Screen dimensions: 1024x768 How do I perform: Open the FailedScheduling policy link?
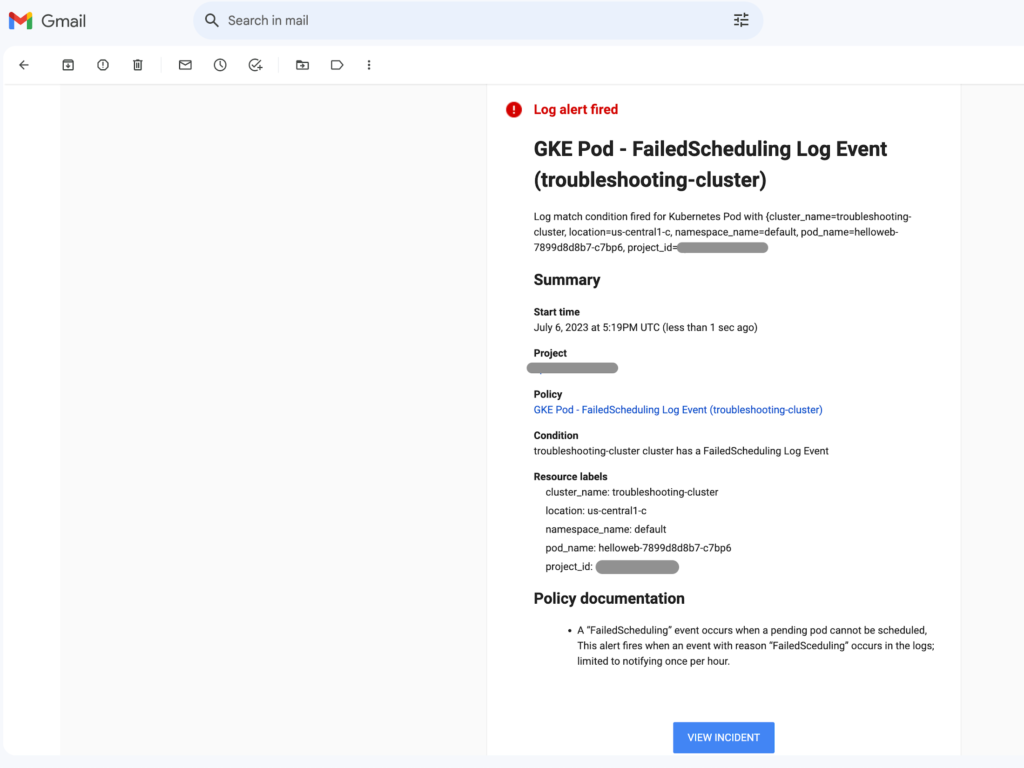tap(678, 409)
